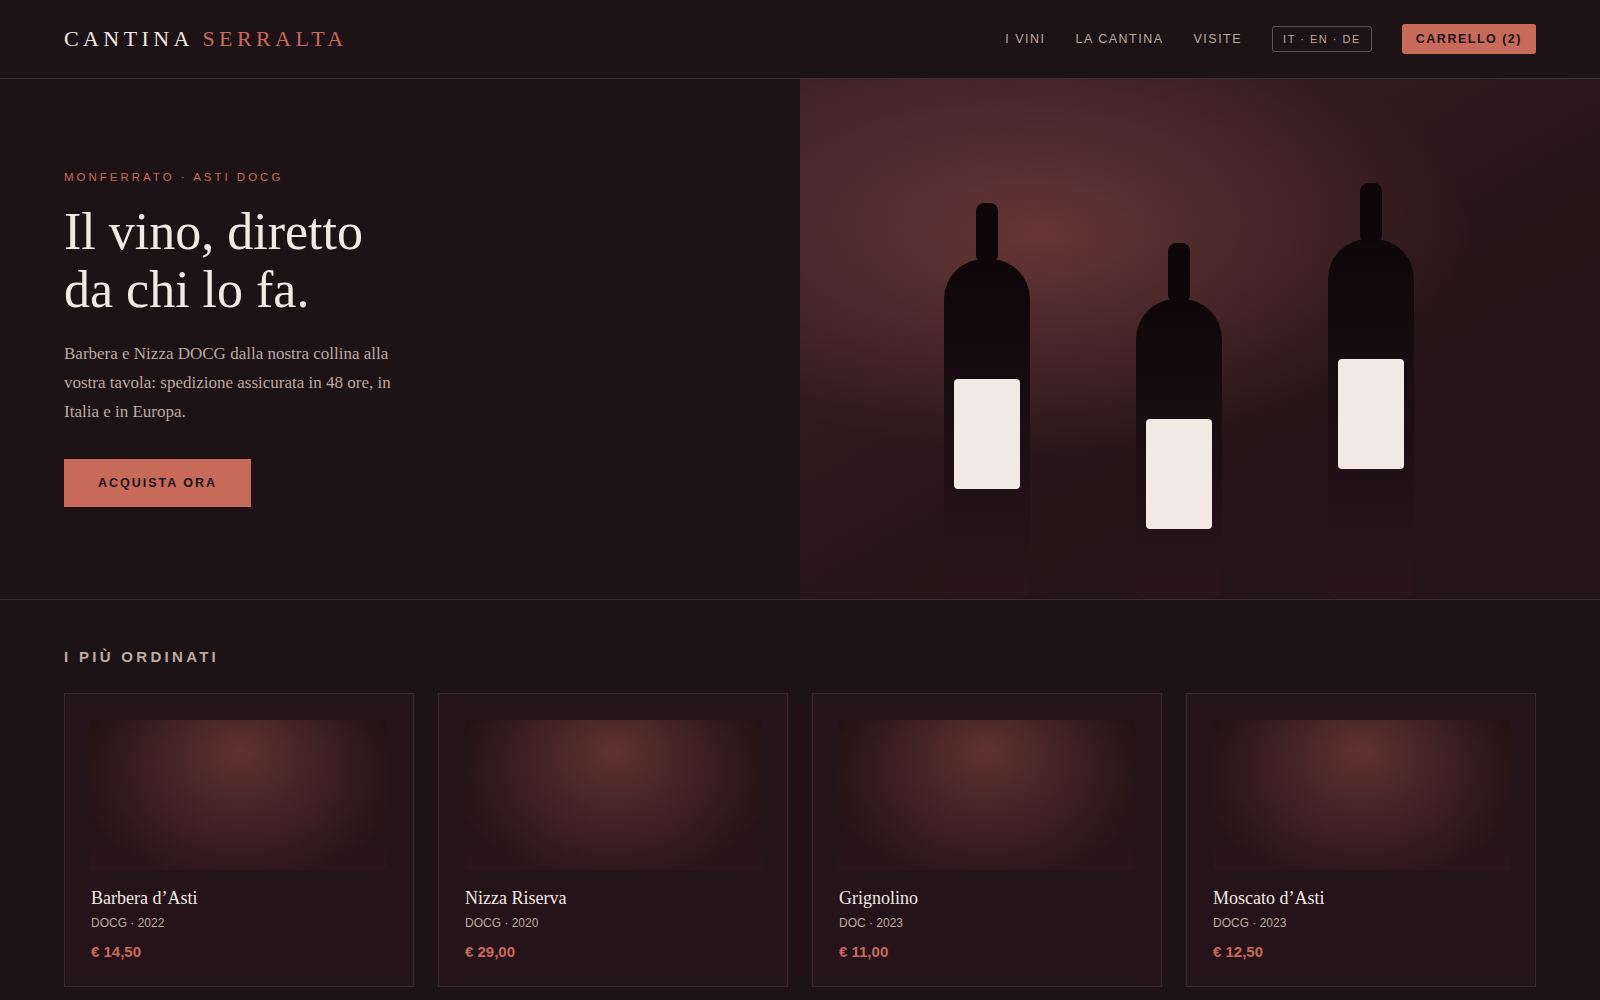Open the Moscato d'Asti product image

point(1361,795)
